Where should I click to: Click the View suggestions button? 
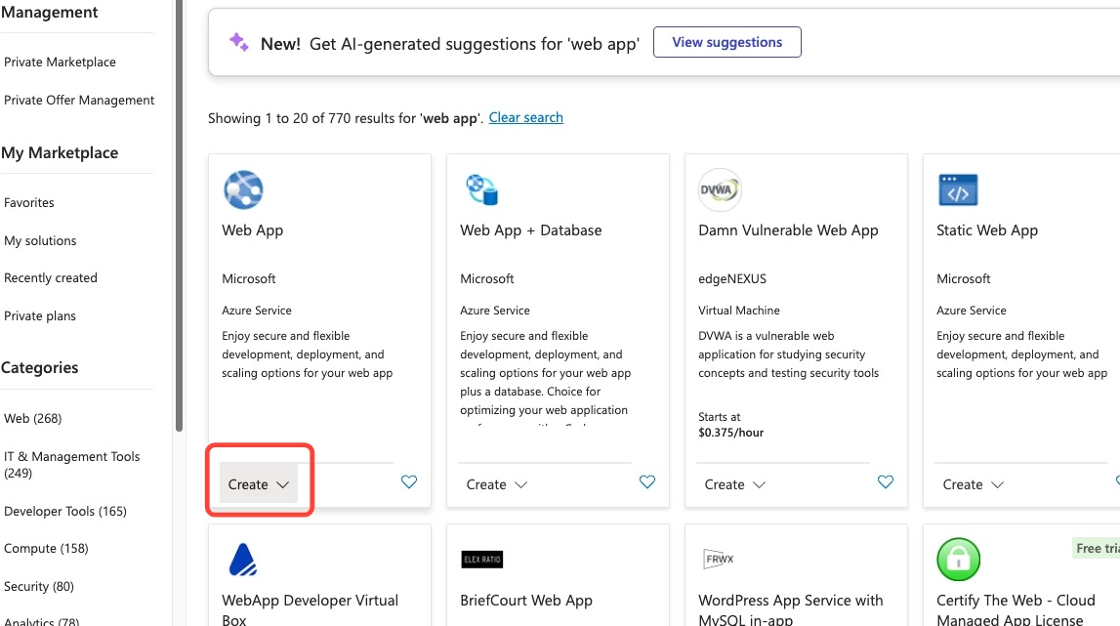[x=727, y=42]
